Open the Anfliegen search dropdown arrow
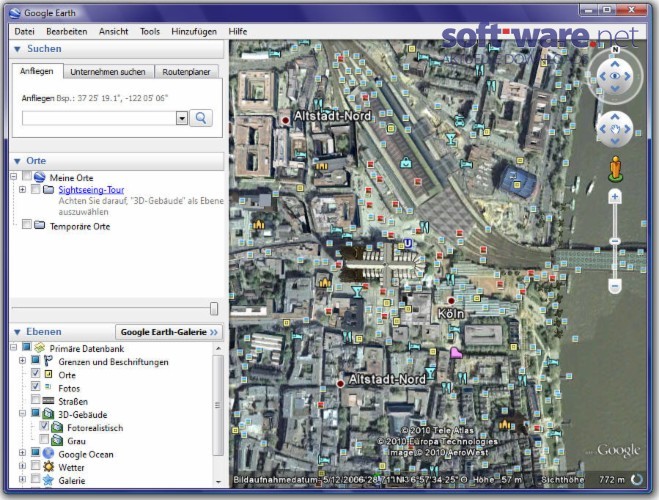659x500 pixels. (182, 118)
